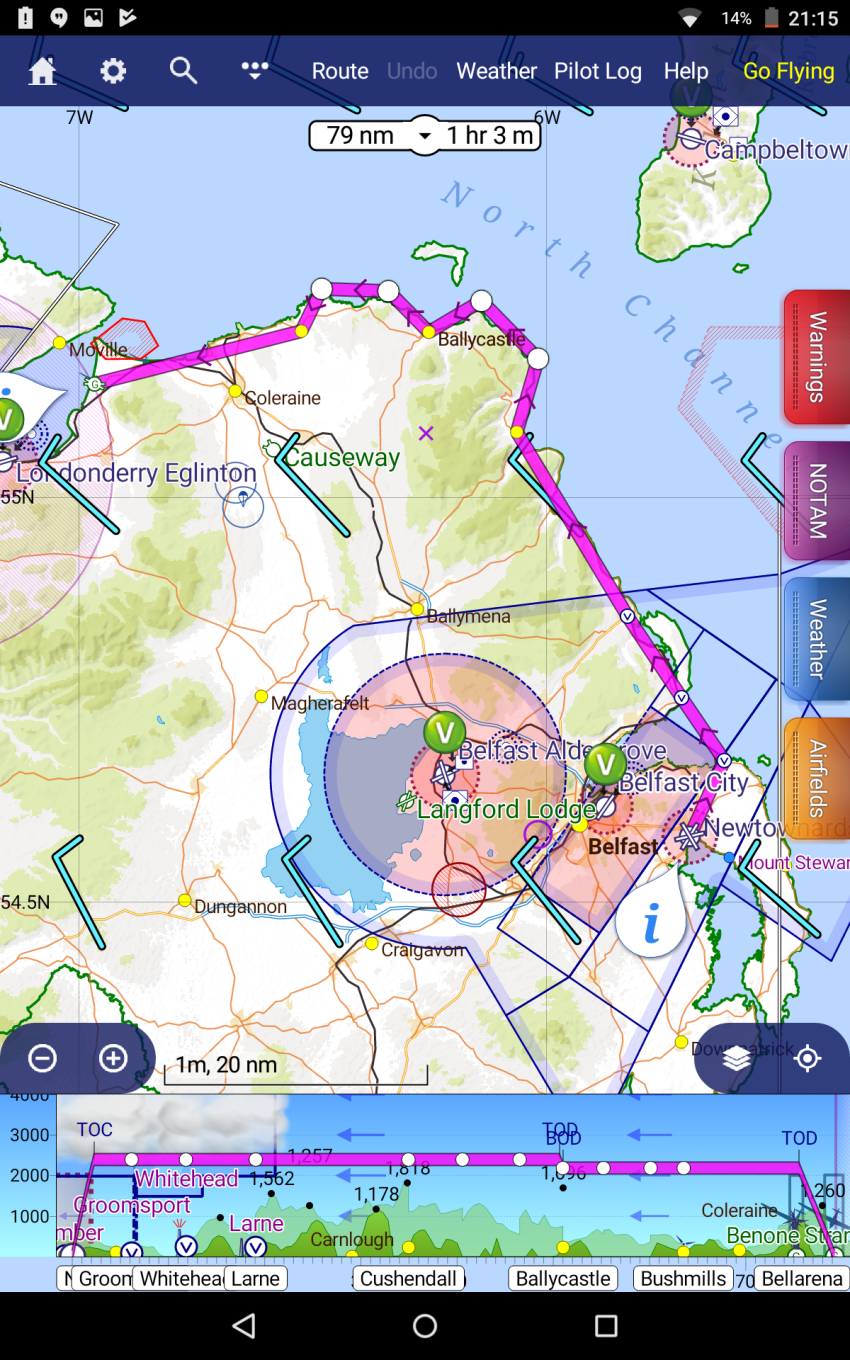The image size is (850, 1360).
Task: Select the greyed-out Undo item
Action: pos(412,71)
